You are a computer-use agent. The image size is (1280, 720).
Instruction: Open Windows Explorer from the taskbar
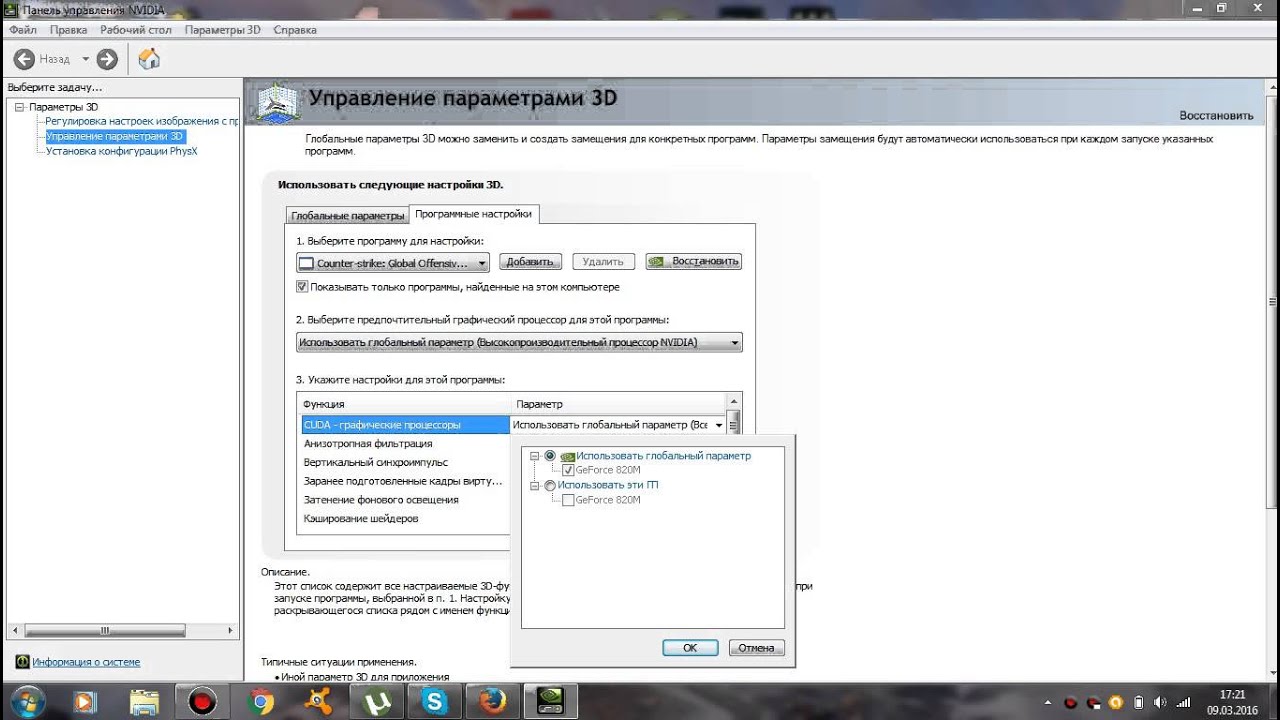tap(144, 702)
